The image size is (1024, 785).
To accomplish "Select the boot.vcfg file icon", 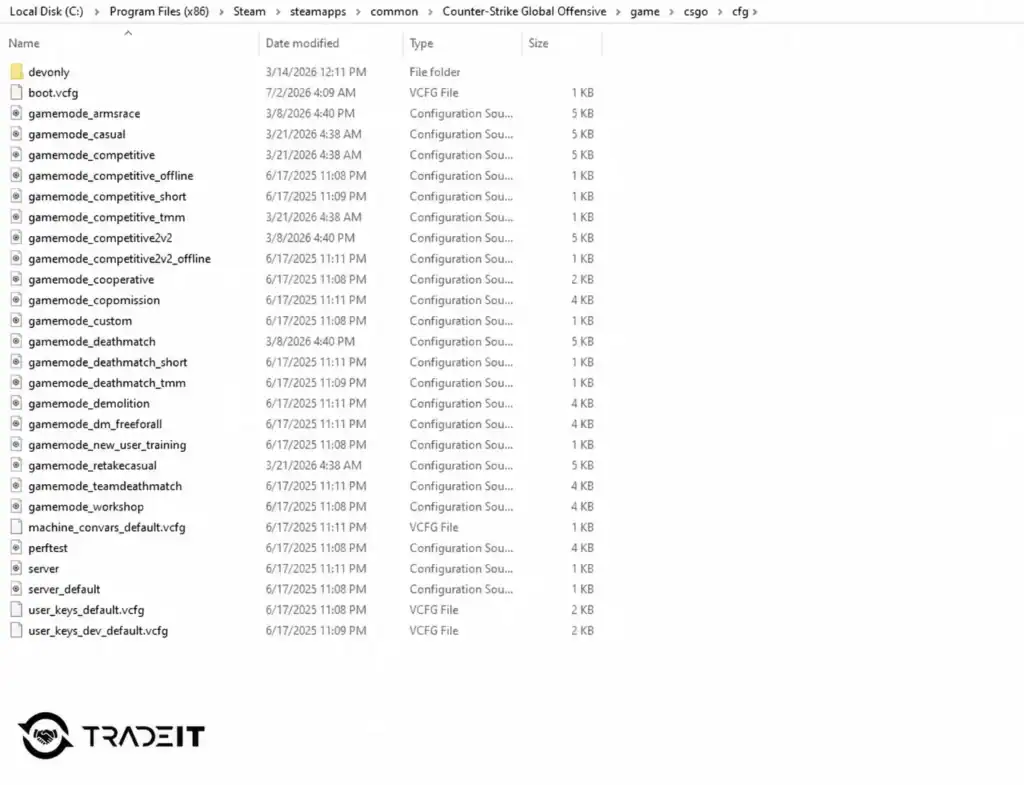I will click(16, 93).
